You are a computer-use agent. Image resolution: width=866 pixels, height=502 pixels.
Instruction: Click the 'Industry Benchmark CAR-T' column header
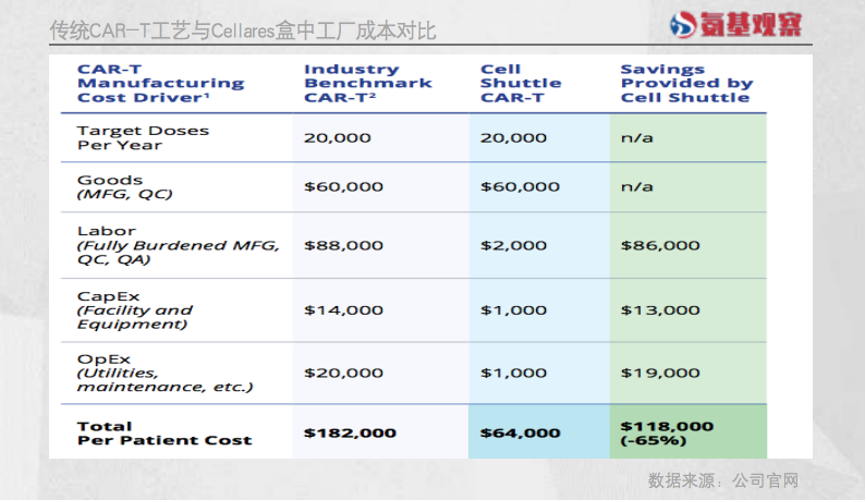368,83
